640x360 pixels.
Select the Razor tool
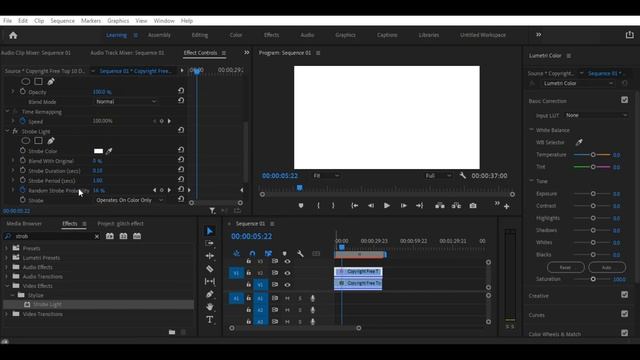coord(209,269)
